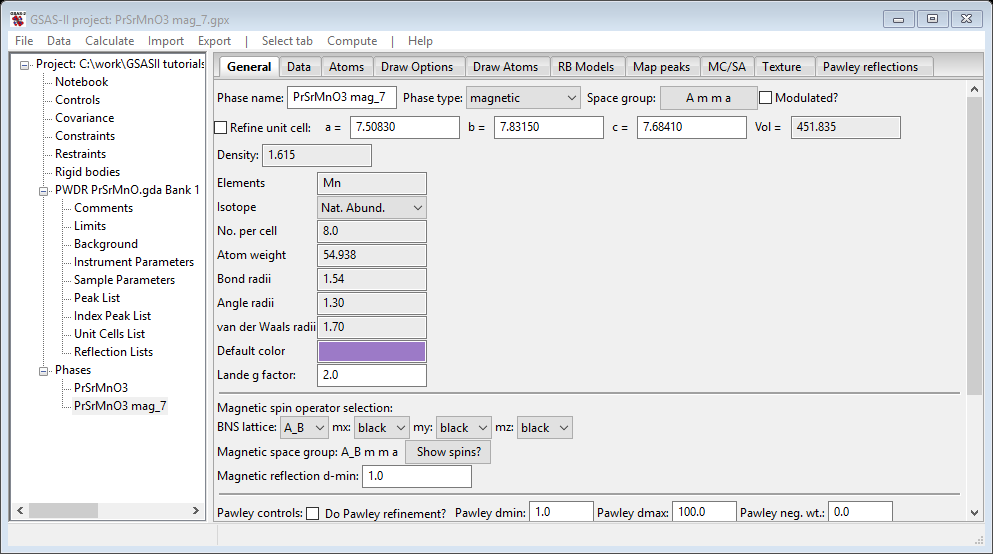Image resolution: width=993 pixels, height=554 pixels.
Task: Open the Import menu
Action: pos(166,41)
